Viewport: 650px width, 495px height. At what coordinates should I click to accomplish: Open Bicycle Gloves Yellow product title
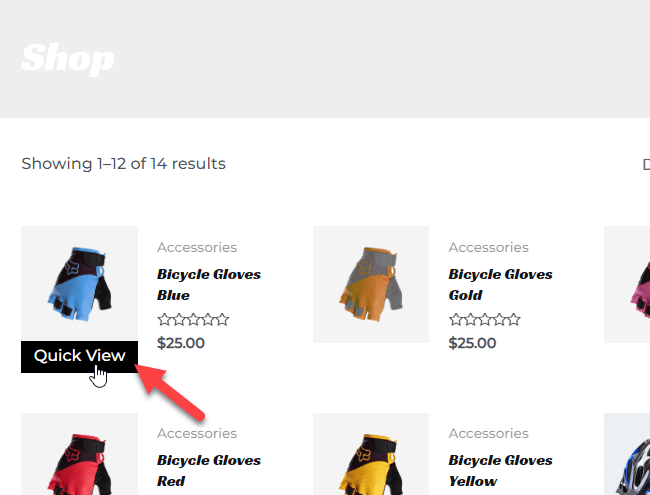tap(500, 471)
